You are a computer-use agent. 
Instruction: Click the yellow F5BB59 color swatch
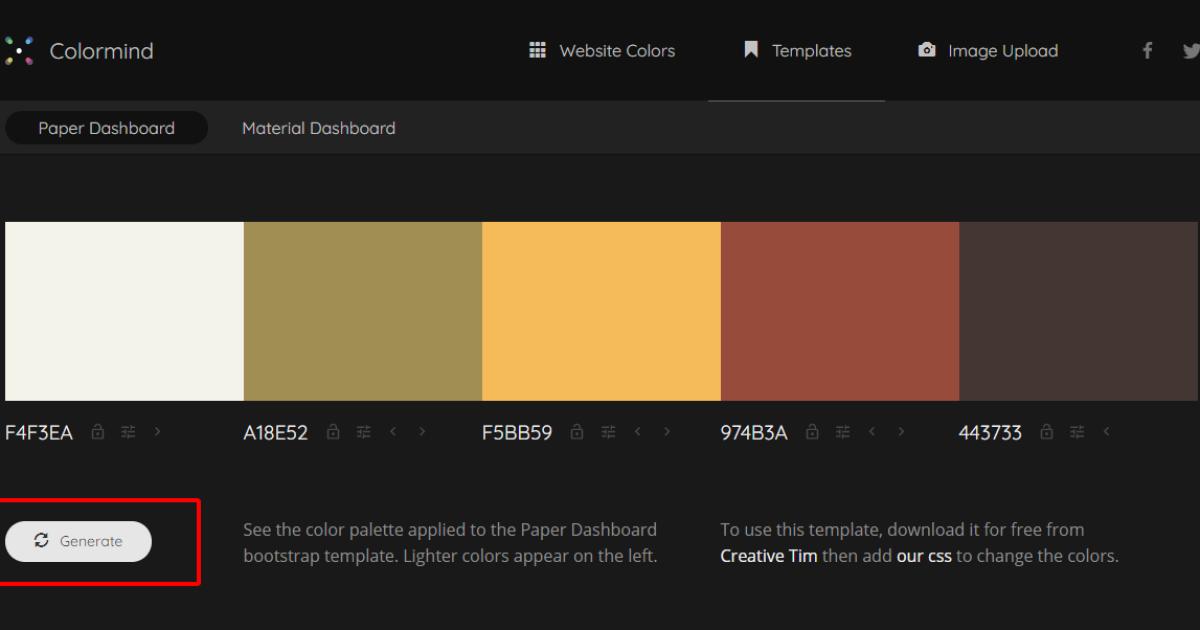pyautogui.click(x=600, y=310)
